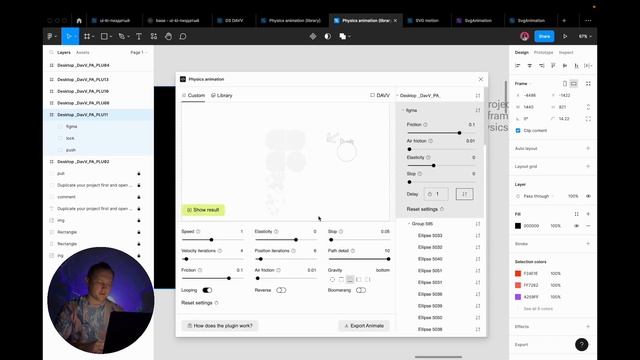Viewport: 640px width, 360px height.
Task: Open the Figma main menu
Action: [51, 36]
